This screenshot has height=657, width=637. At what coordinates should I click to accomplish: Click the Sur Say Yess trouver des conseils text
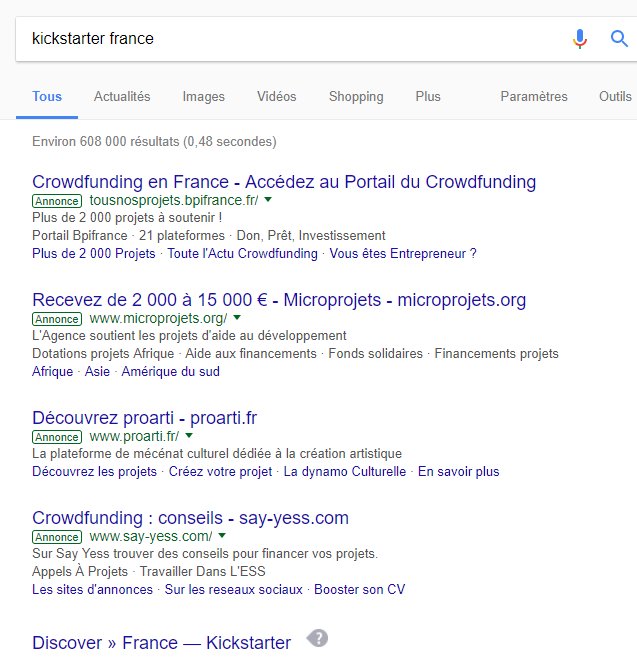205,554
